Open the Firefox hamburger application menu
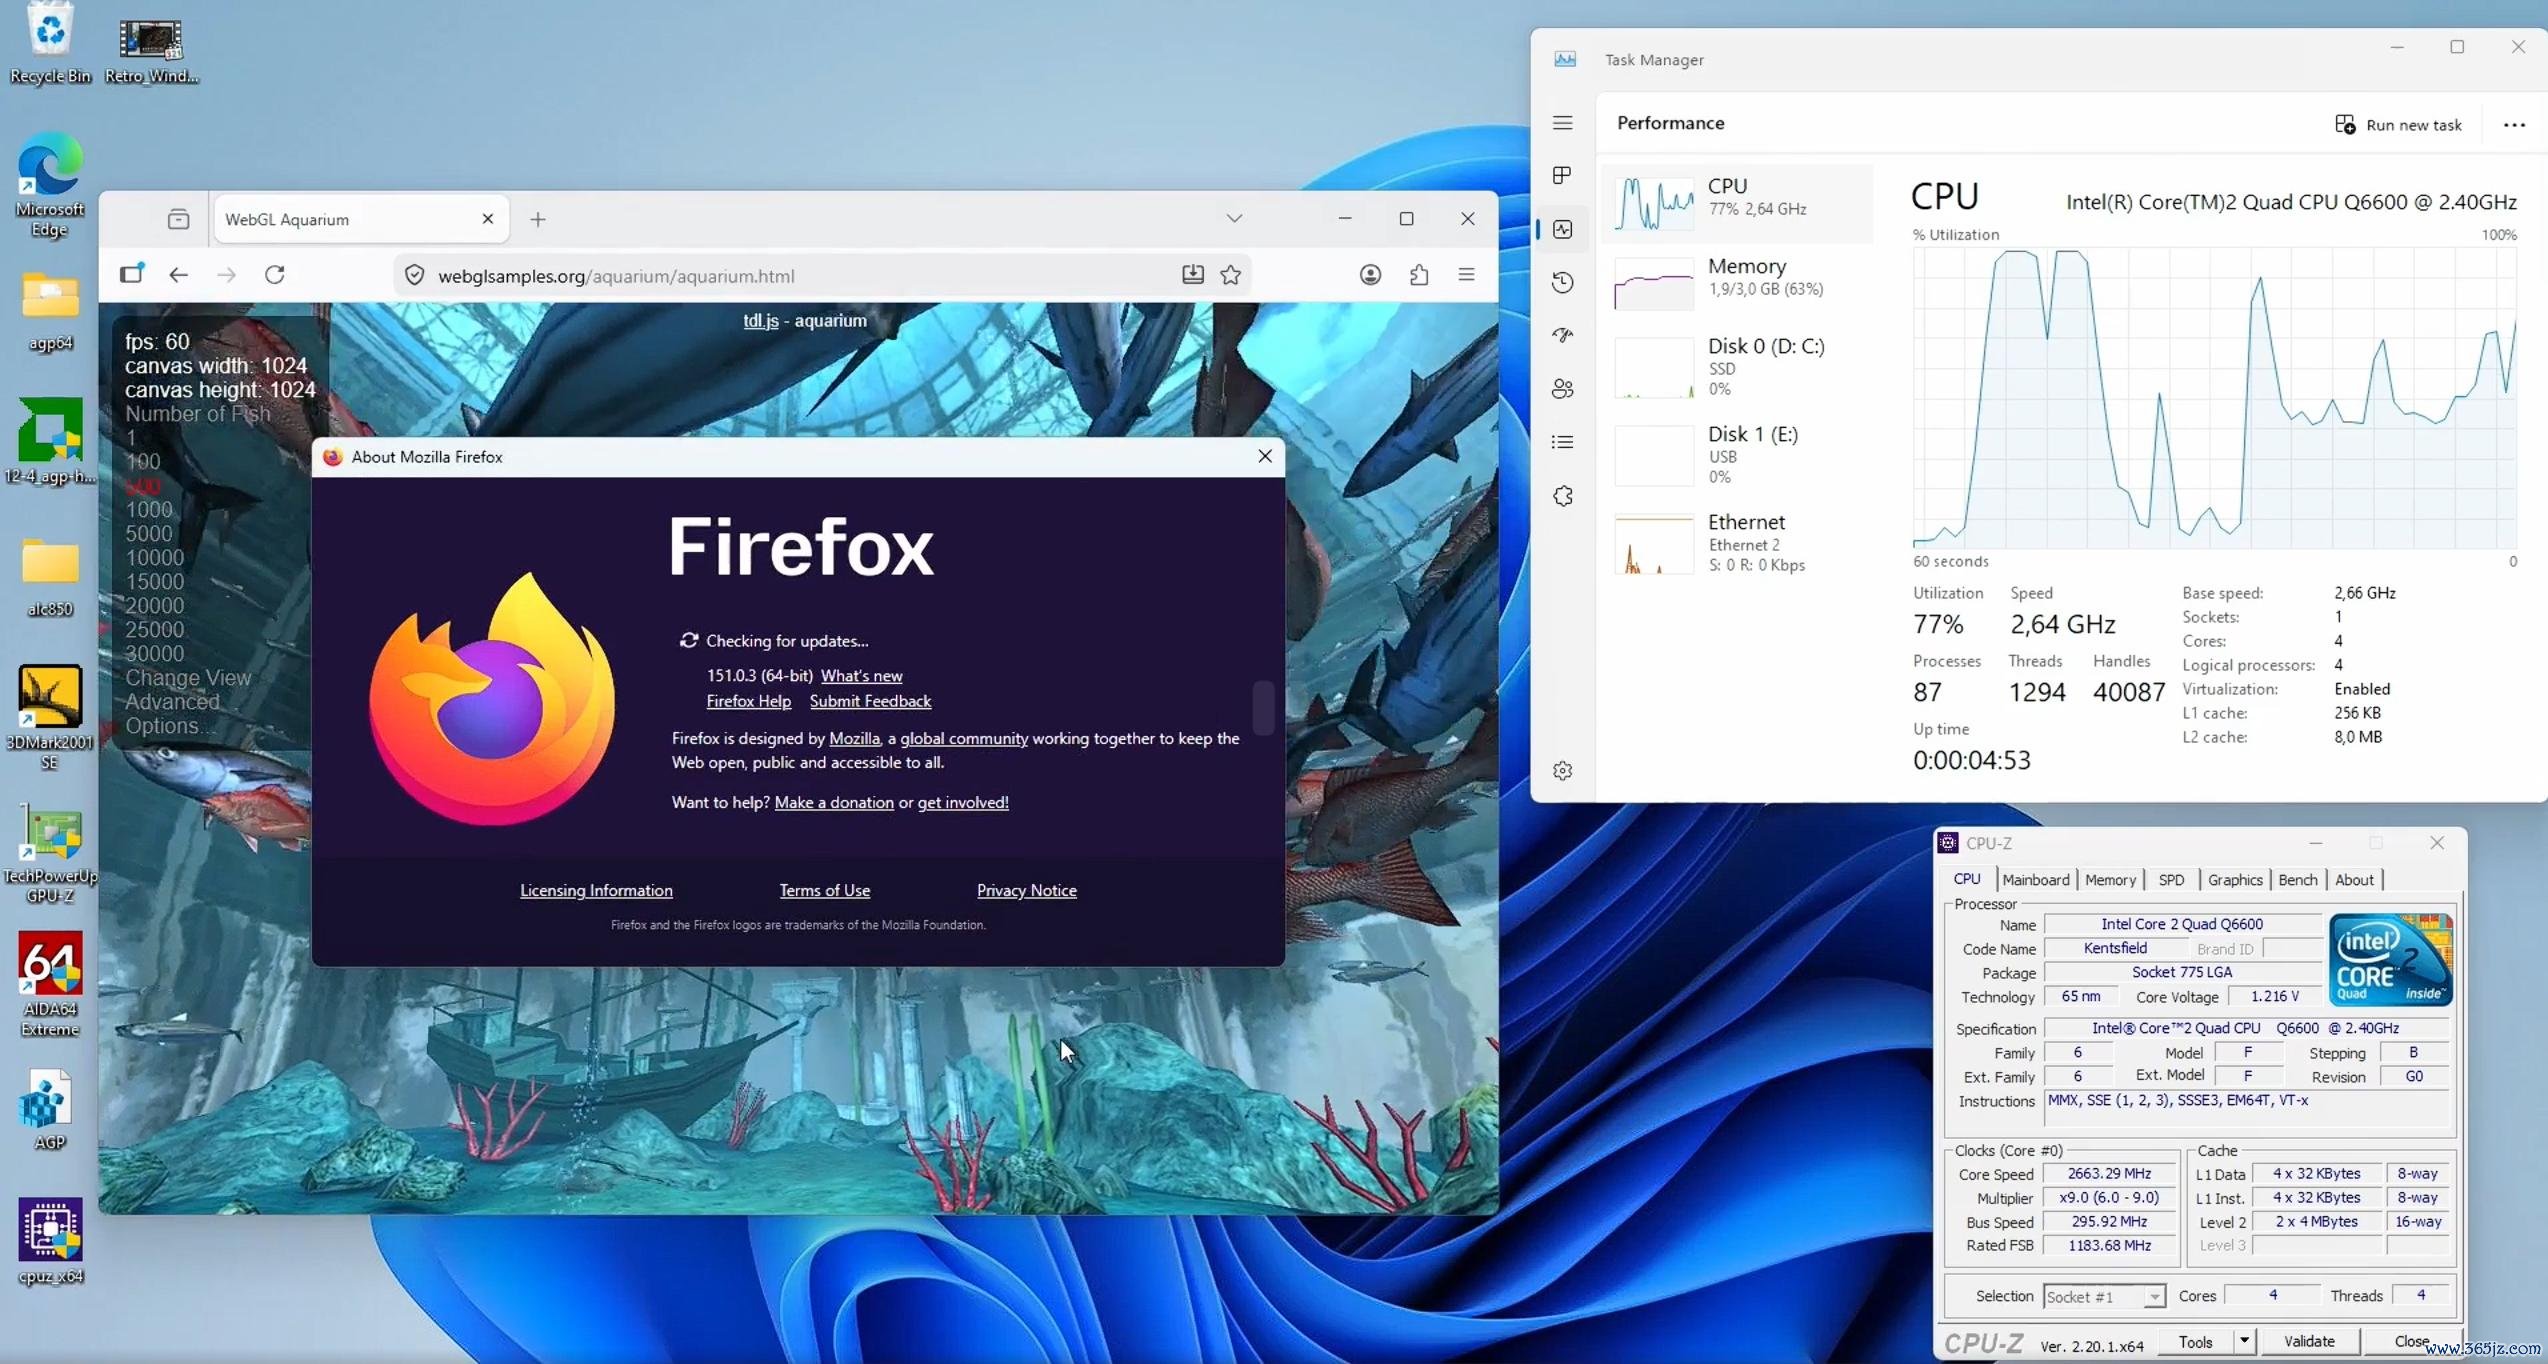This screenshot has width=2548, height=1364. pos(1467,275)
